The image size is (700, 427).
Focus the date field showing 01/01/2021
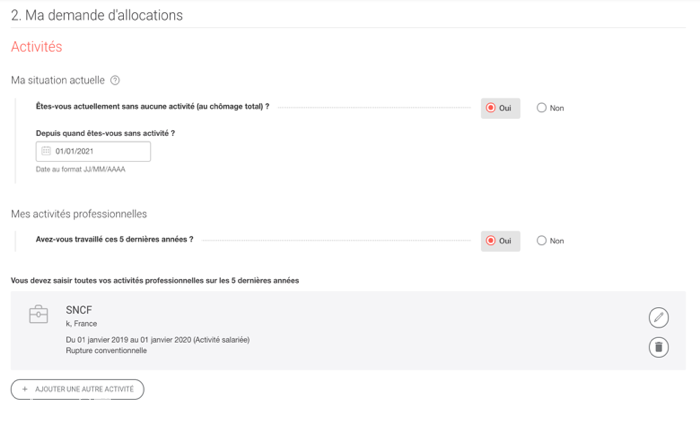click(93, 151)
